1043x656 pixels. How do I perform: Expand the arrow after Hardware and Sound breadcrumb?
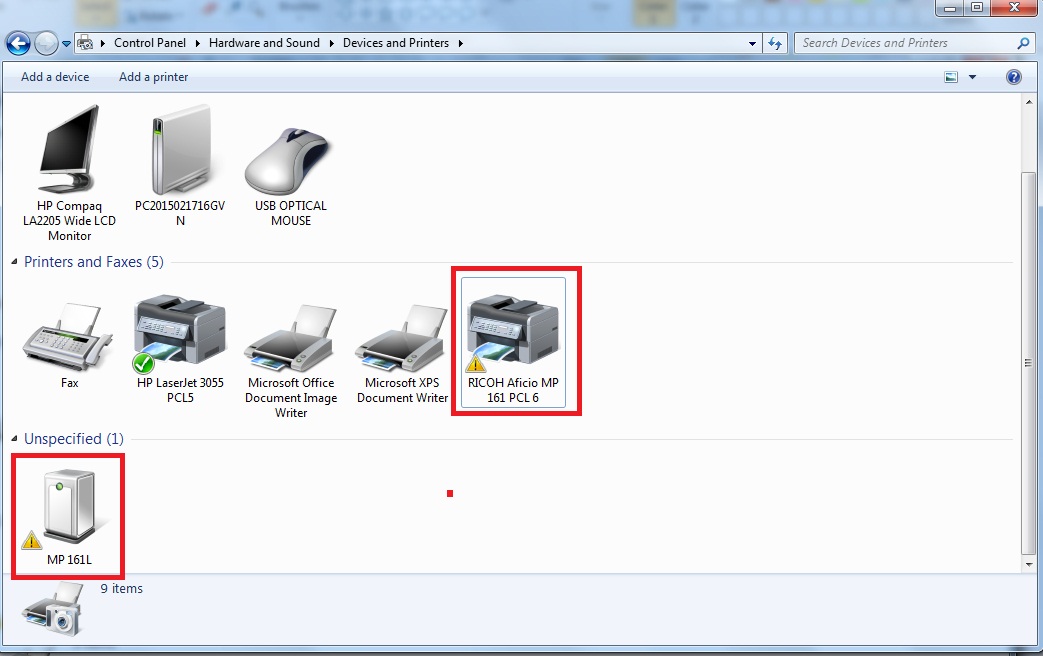point(331,43)
